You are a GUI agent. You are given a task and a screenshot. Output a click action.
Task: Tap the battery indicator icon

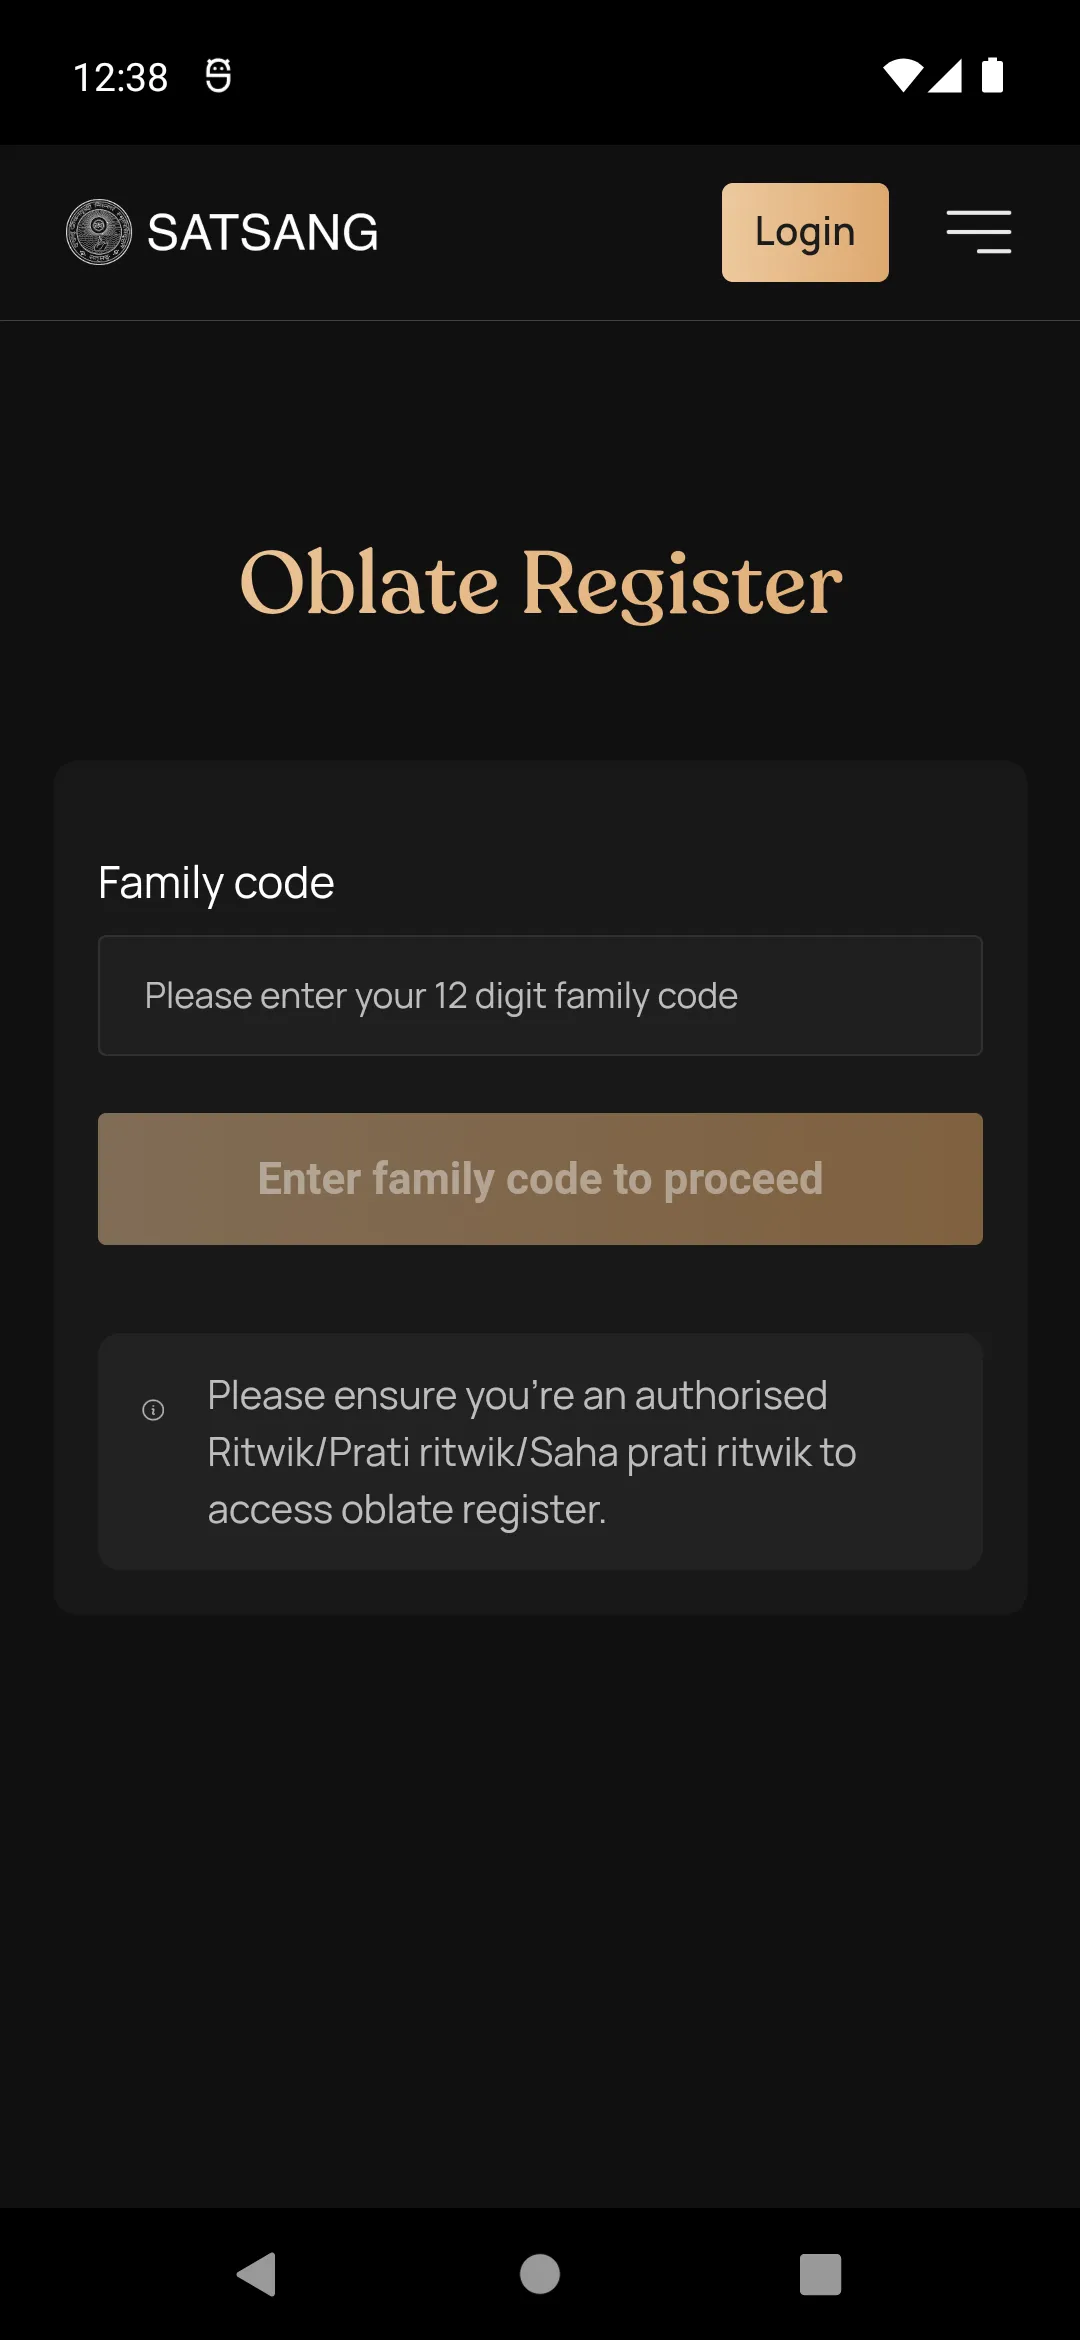[x=991, y=75]
